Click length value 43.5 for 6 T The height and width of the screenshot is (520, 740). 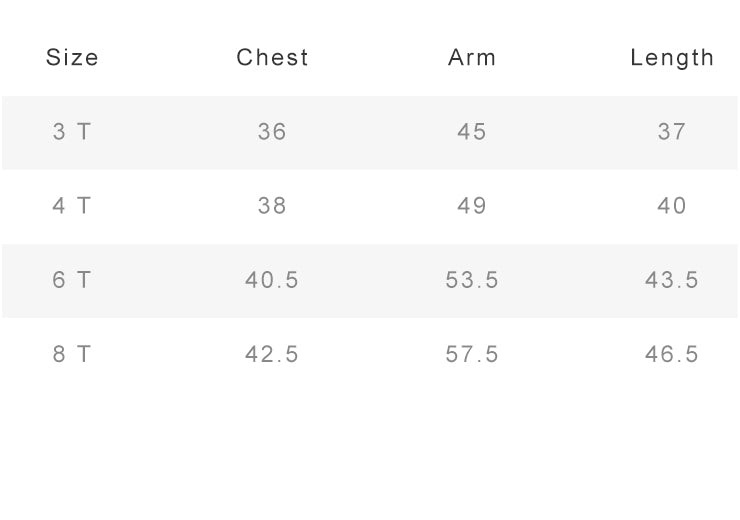click(672, 280)
